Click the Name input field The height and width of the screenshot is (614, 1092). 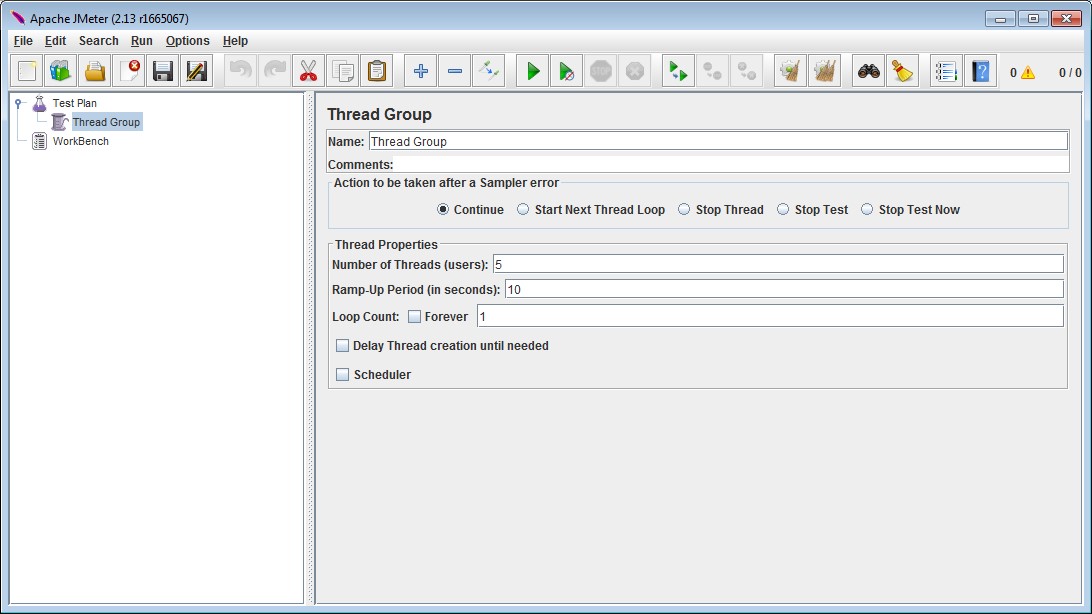tap(718, 141)
